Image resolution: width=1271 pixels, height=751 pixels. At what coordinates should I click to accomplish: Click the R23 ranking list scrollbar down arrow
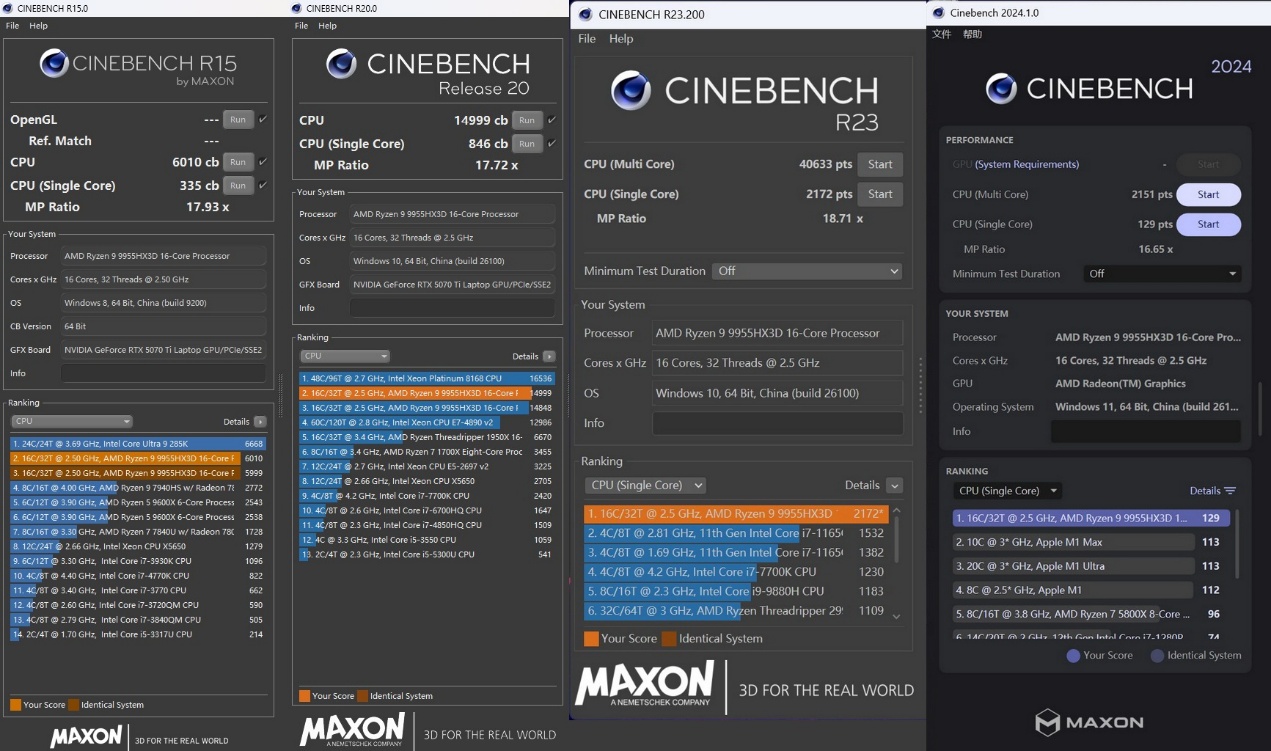[895, 616]
